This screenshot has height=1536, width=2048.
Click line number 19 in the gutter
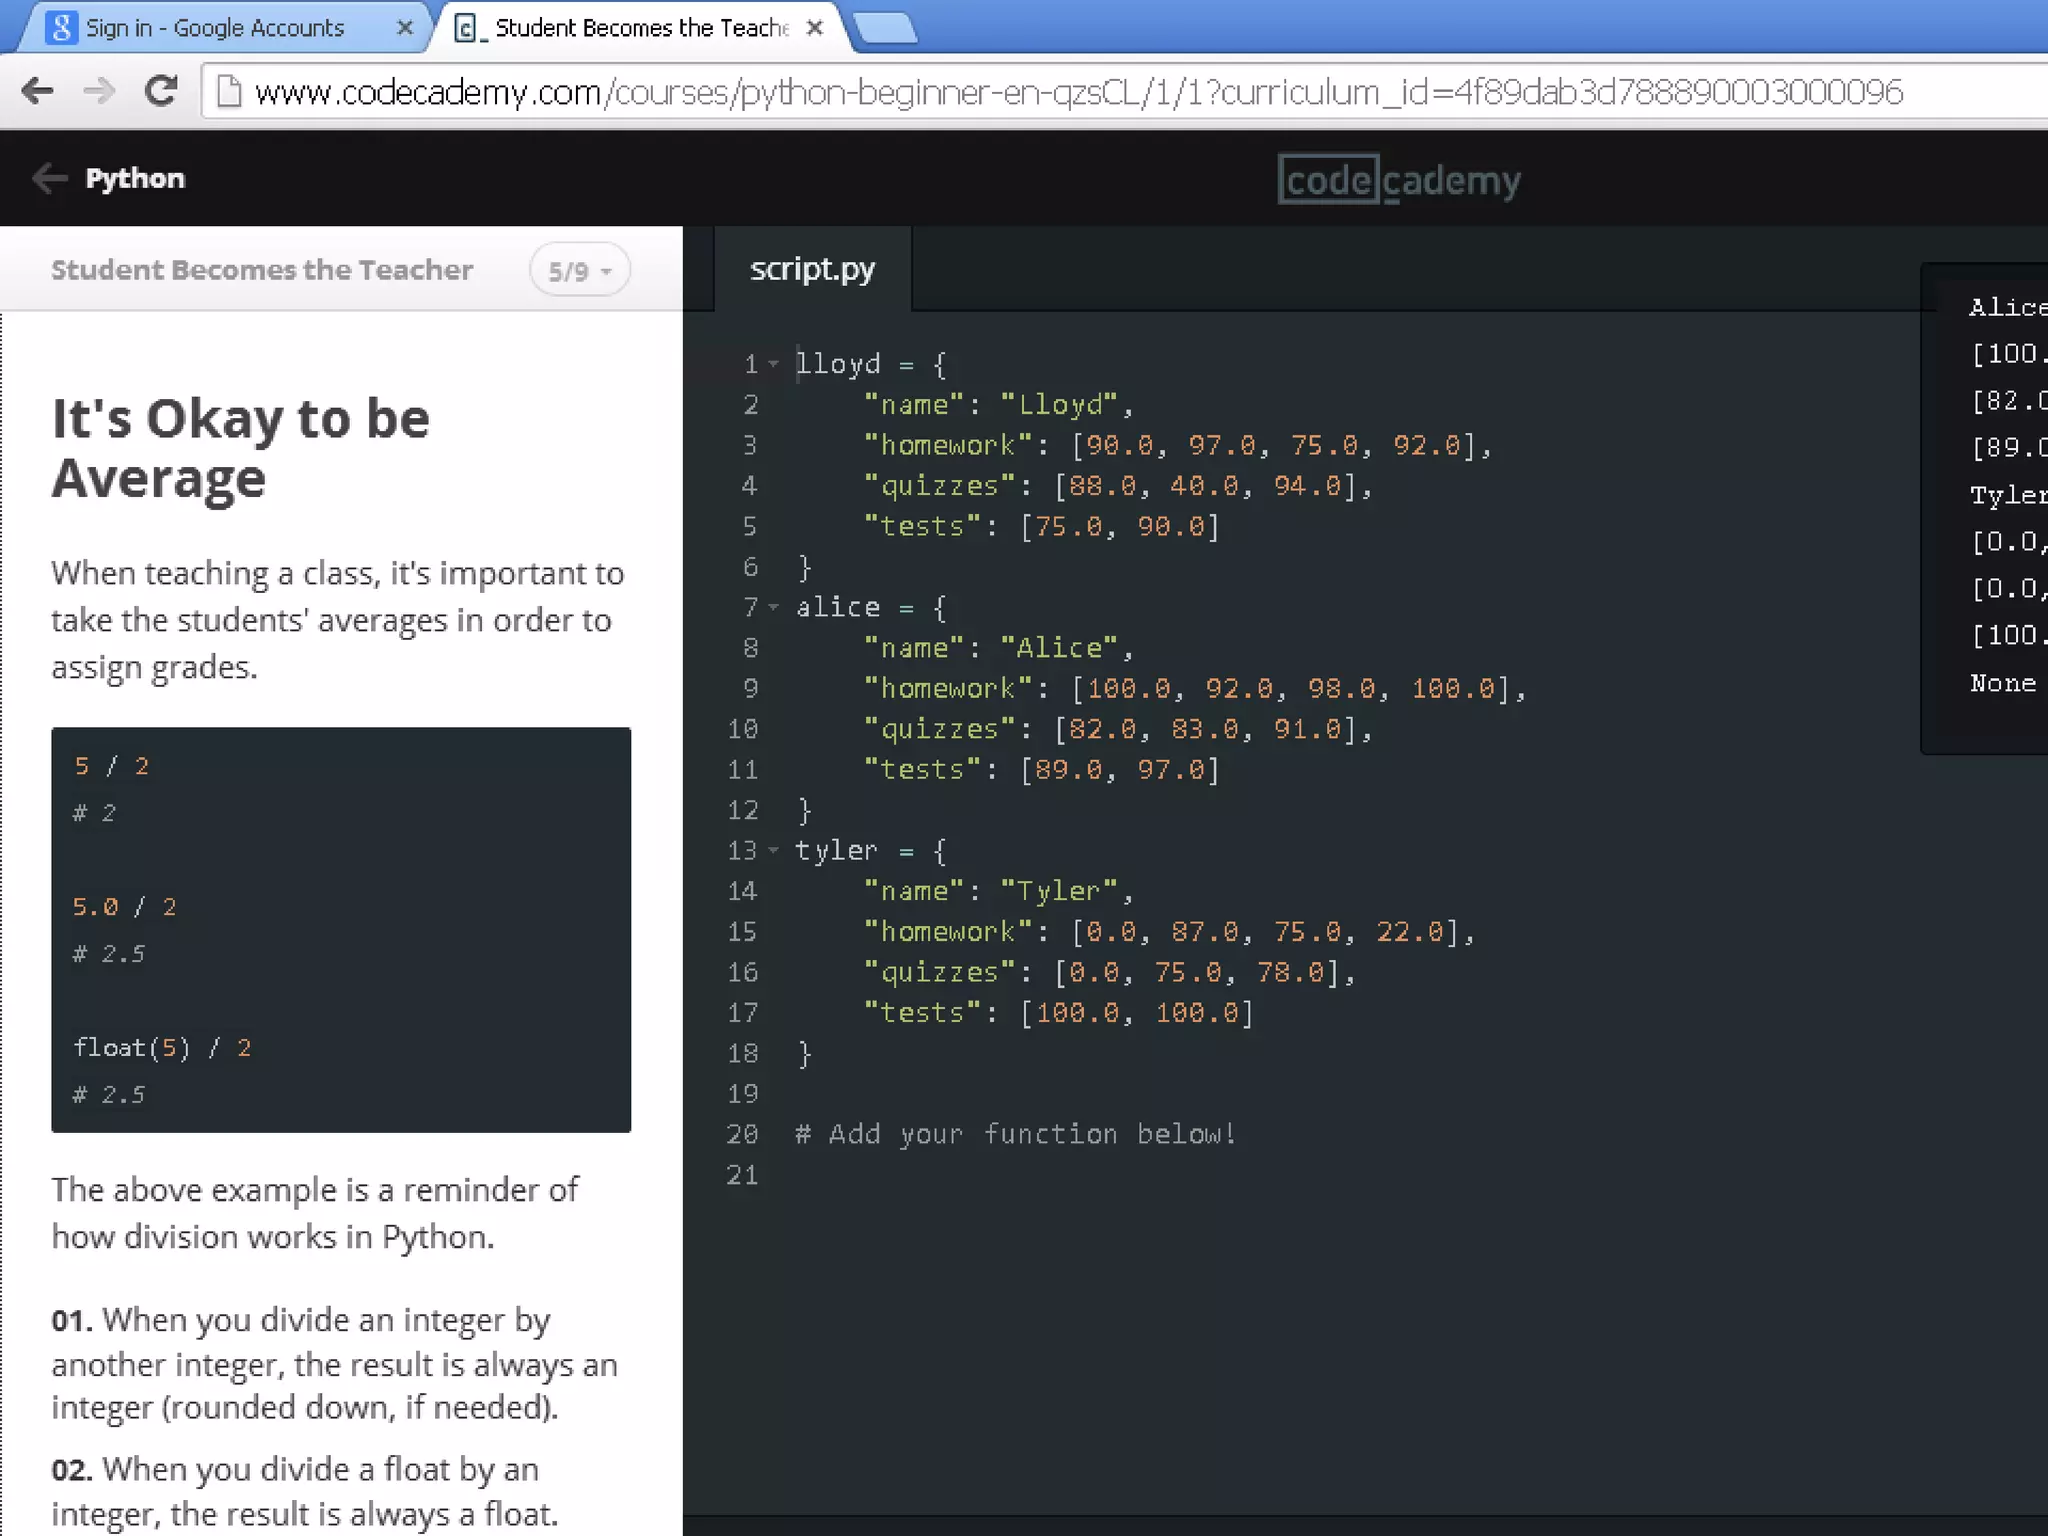pyautogui.click(x=742, y=1094)
